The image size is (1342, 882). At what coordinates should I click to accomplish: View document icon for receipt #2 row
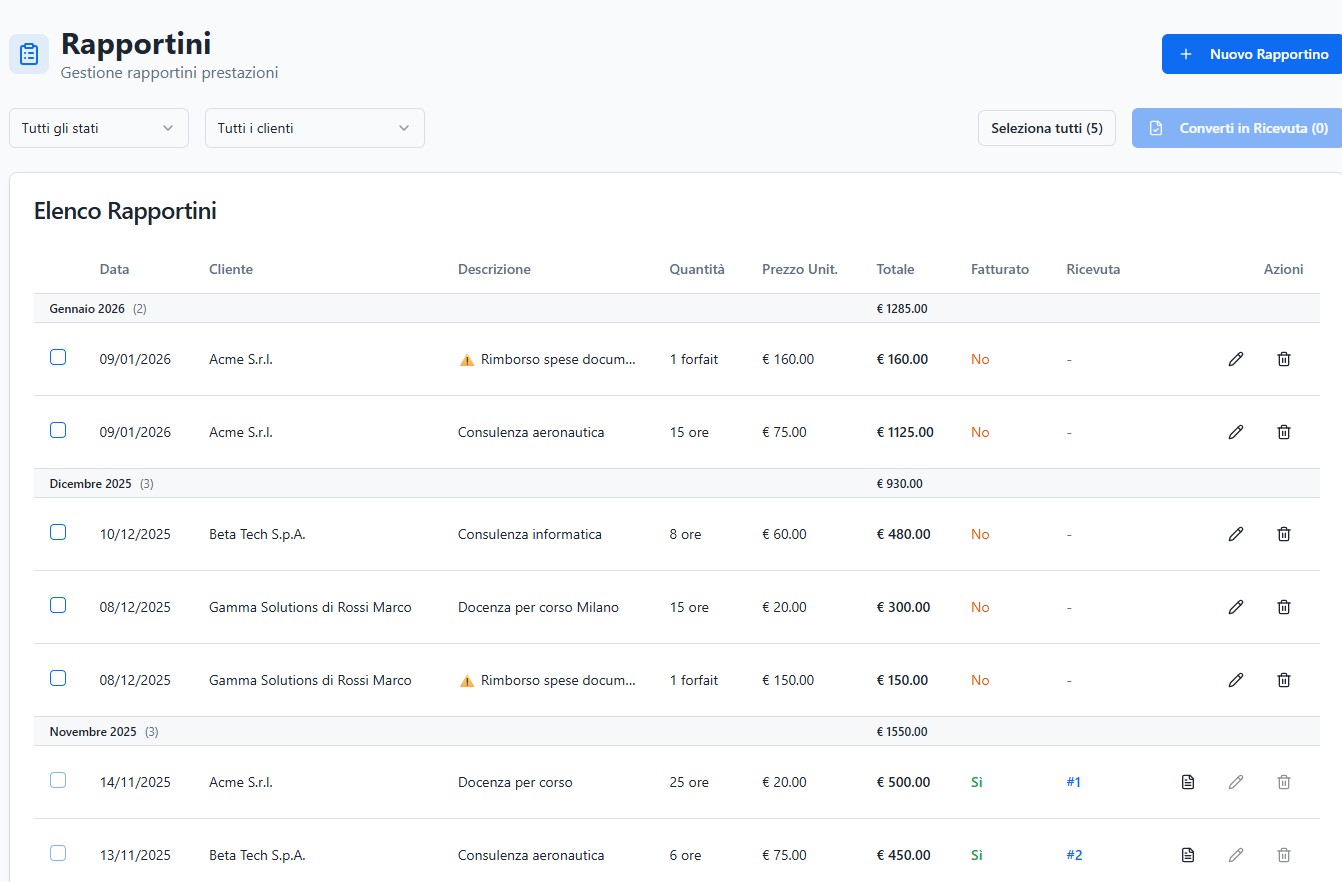click(1187, 855)
